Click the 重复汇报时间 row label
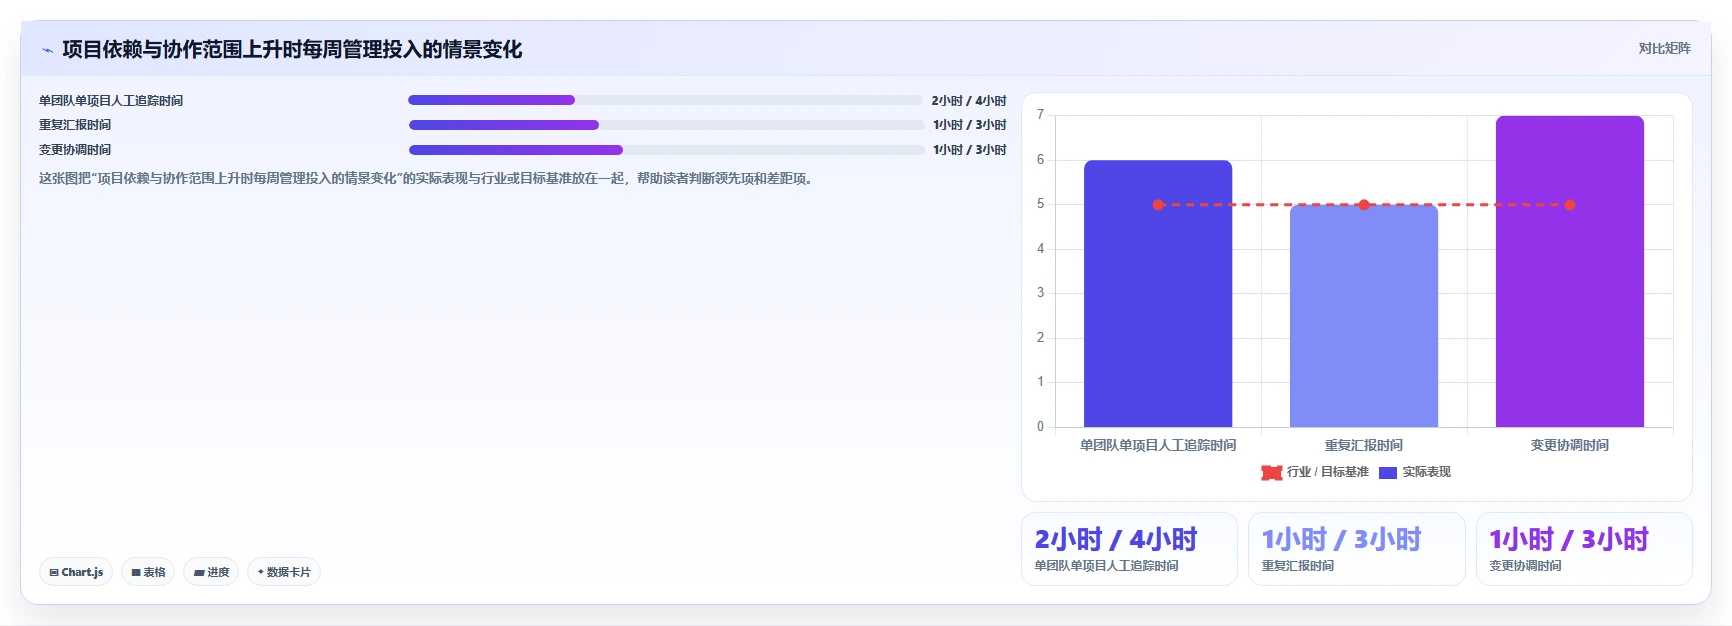 pos(75,125)
